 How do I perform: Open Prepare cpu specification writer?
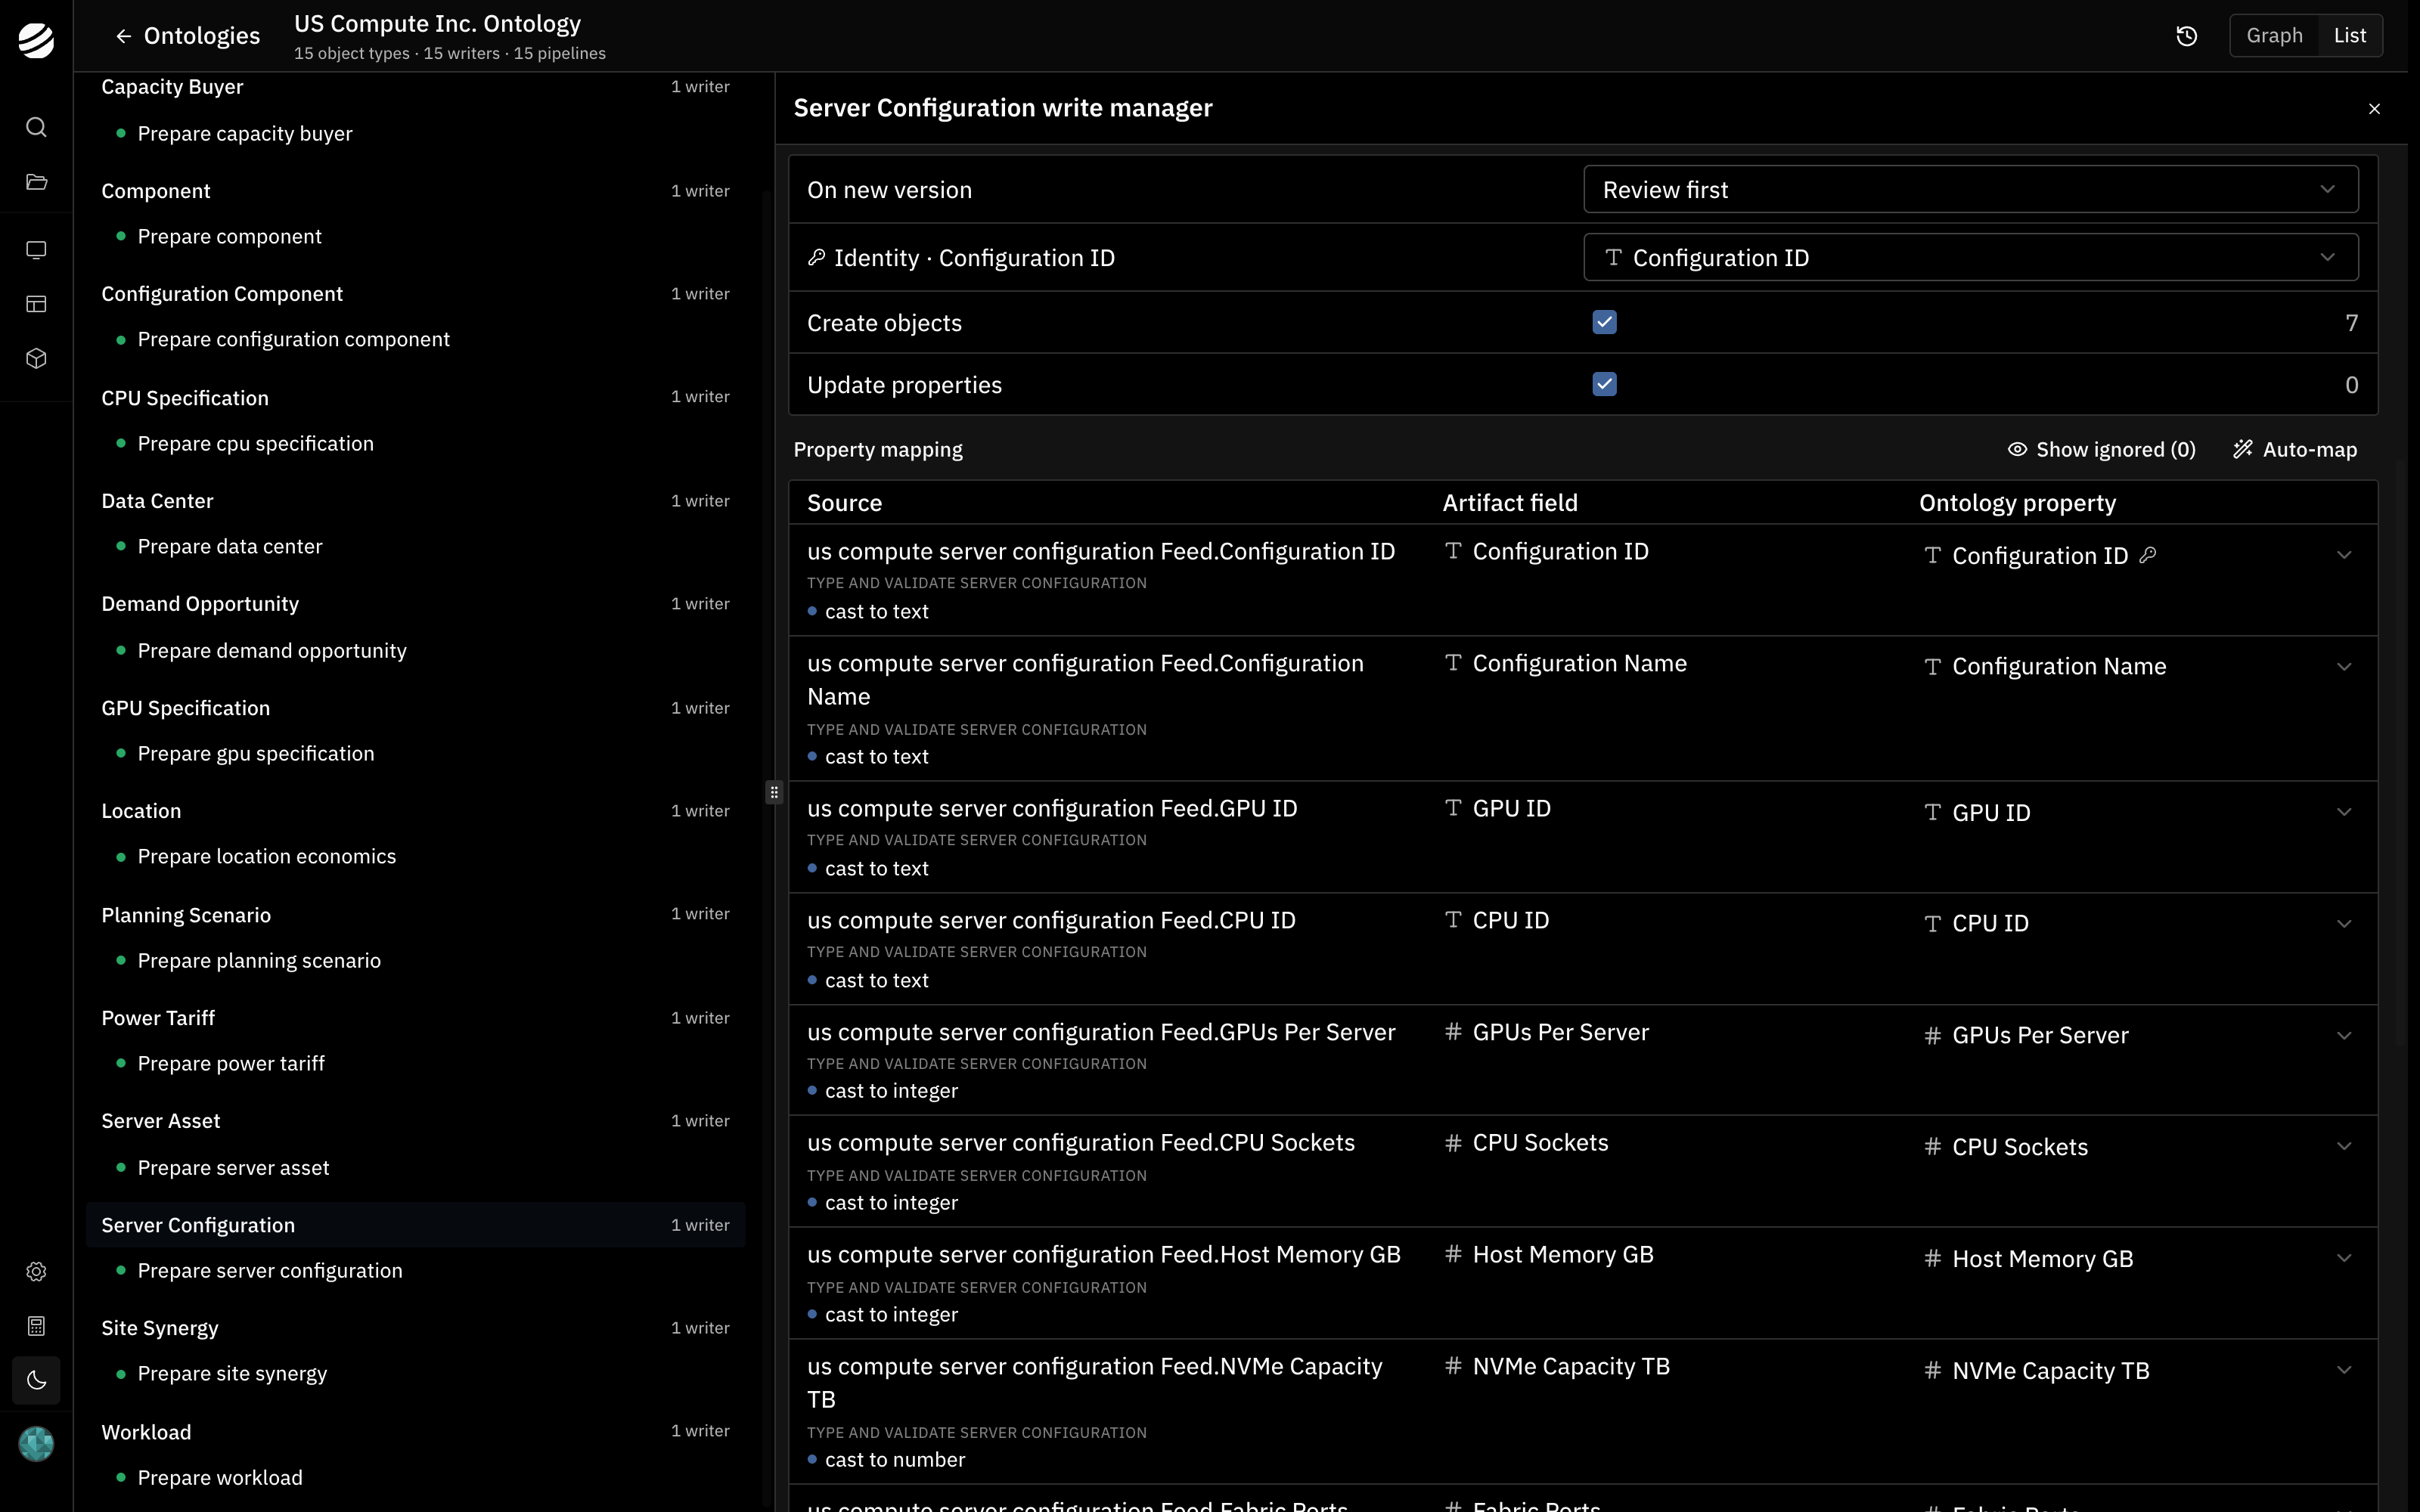click(x=256, y=444)
